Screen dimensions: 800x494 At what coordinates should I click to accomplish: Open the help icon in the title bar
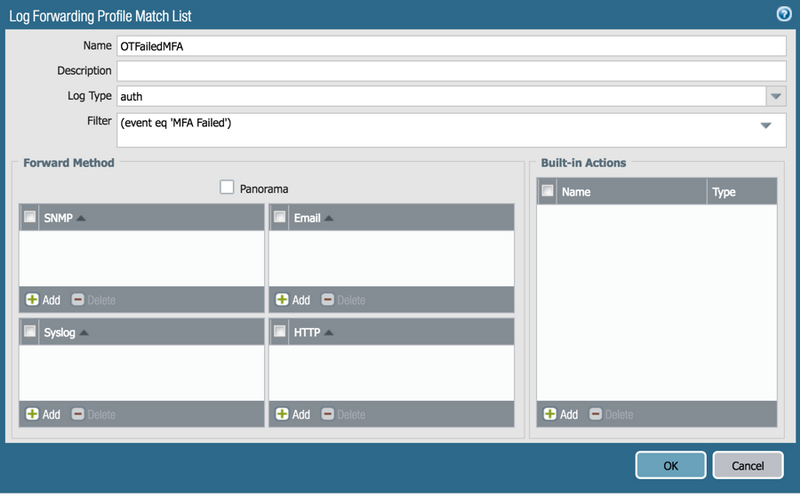(784, 14)
